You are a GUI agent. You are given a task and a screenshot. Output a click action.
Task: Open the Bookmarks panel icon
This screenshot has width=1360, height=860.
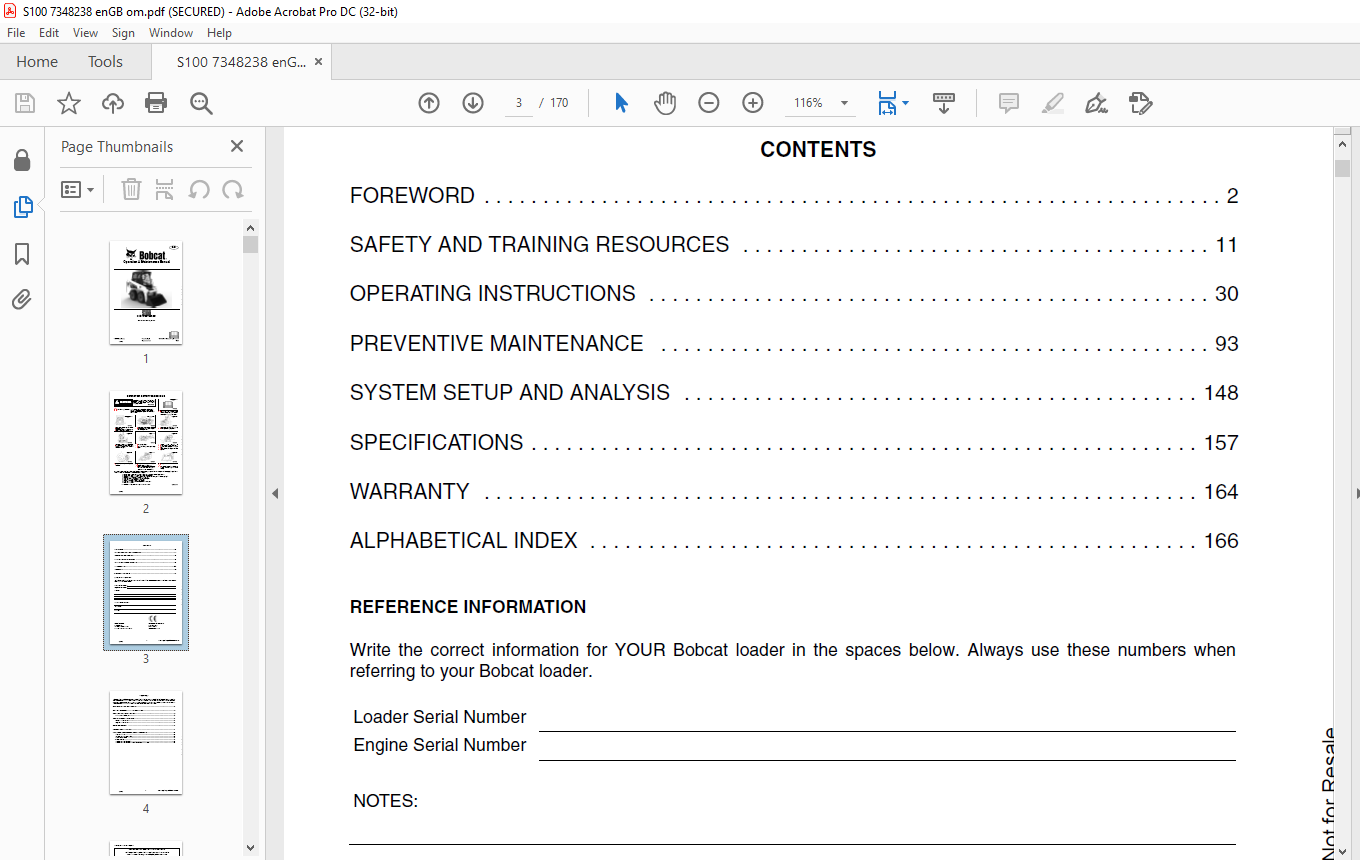click(x=22, y=254)
